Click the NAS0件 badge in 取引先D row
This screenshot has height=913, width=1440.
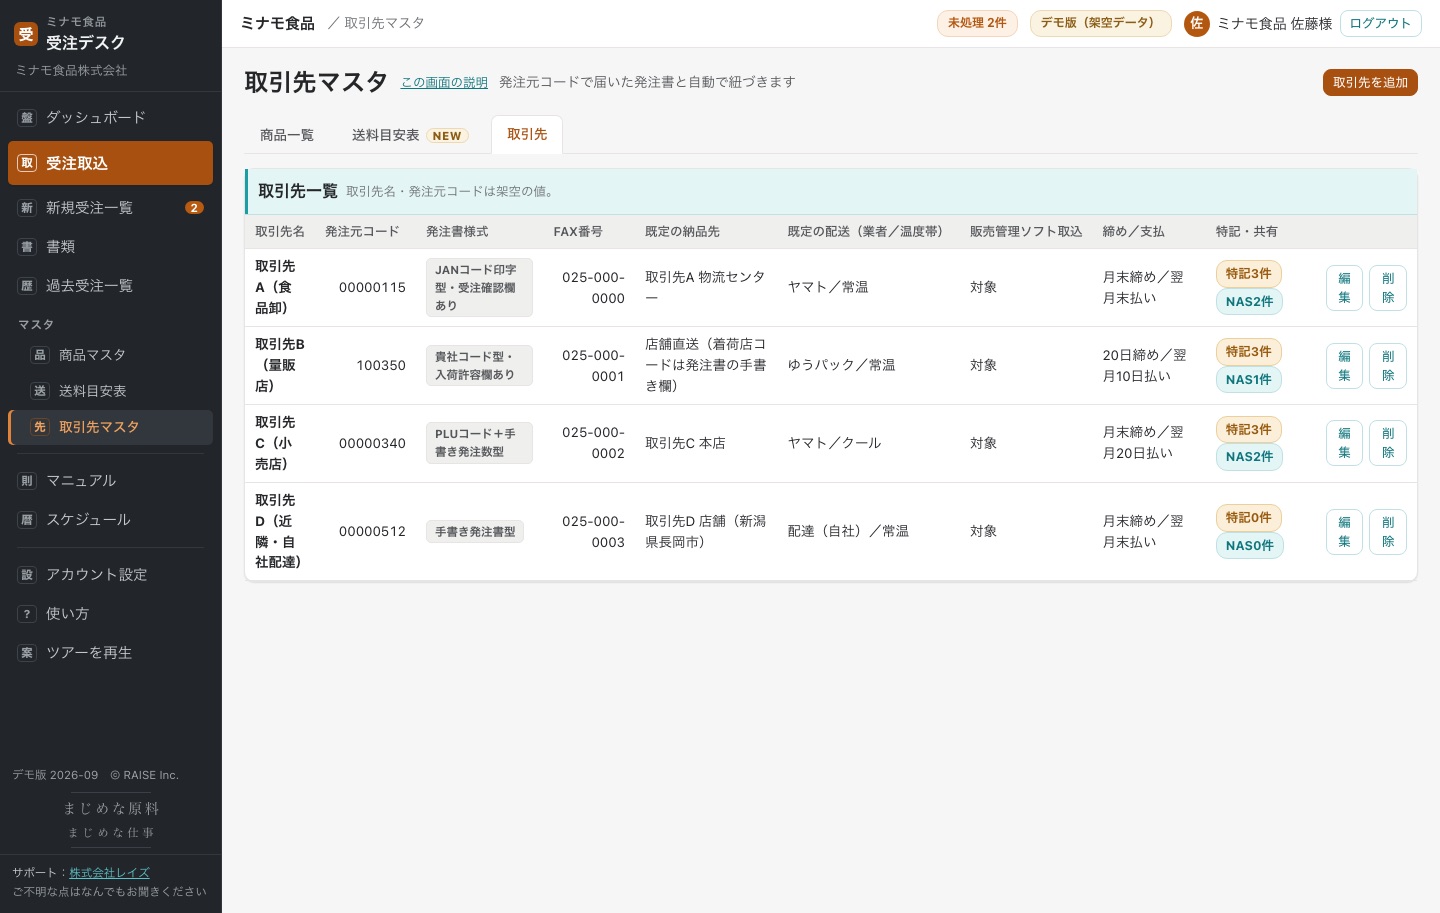tap(1249, 545)
